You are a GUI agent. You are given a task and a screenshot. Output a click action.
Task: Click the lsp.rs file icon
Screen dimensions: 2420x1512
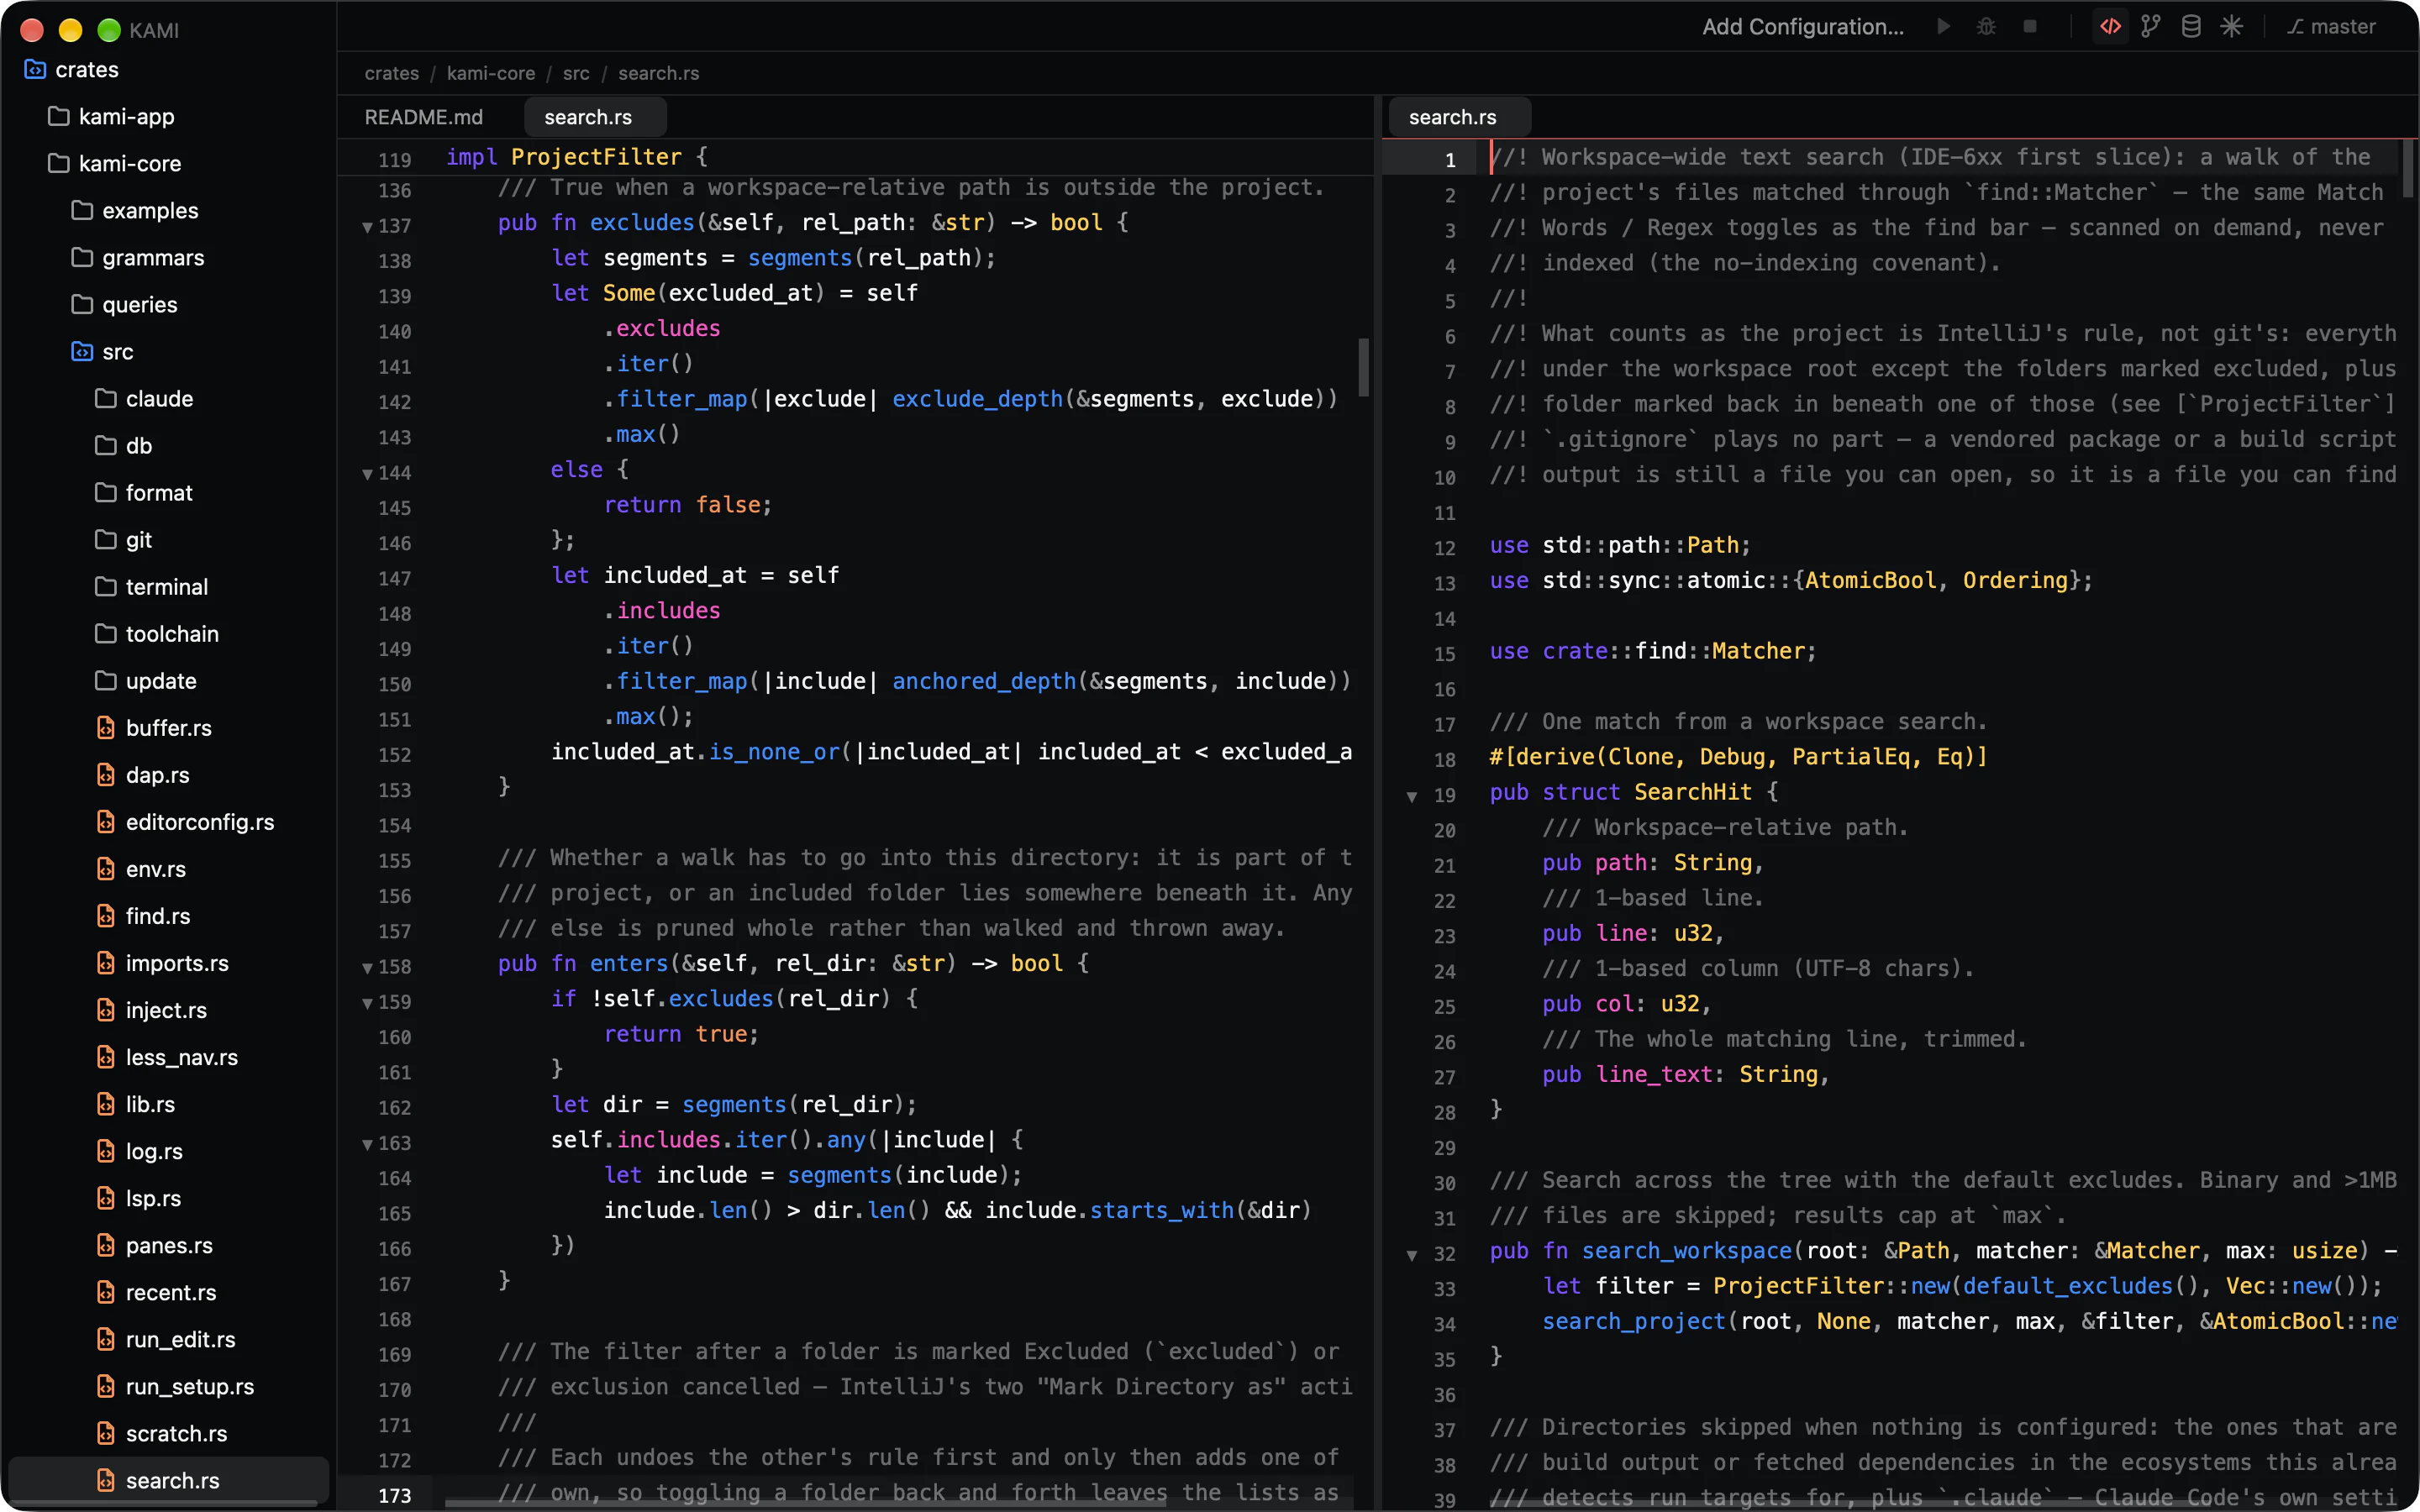[105, 1198]
